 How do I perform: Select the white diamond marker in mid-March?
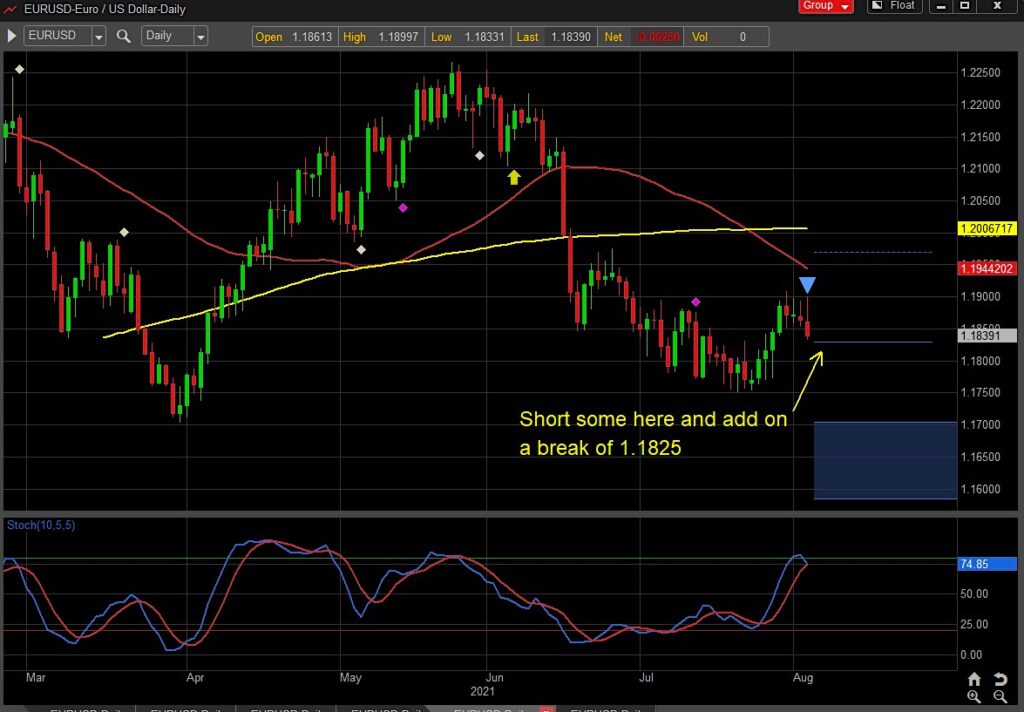[x=124, y=232]
